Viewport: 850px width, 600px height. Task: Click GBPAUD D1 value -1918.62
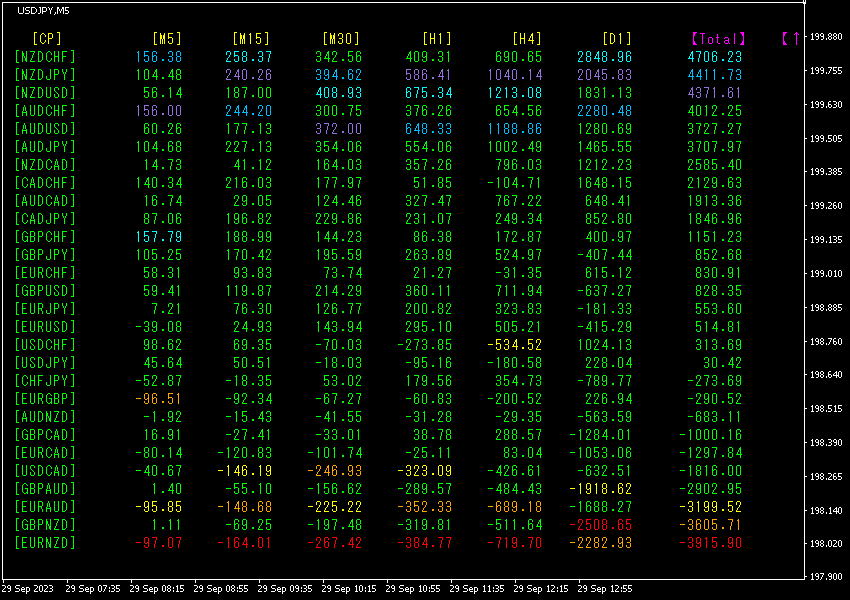pos(601,489)
